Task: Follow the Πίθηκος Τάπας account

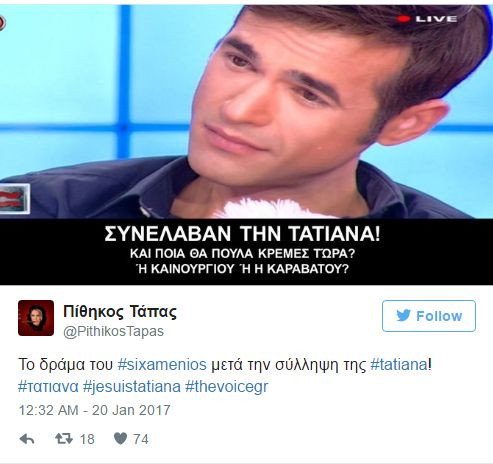Action: pos(429,316)
